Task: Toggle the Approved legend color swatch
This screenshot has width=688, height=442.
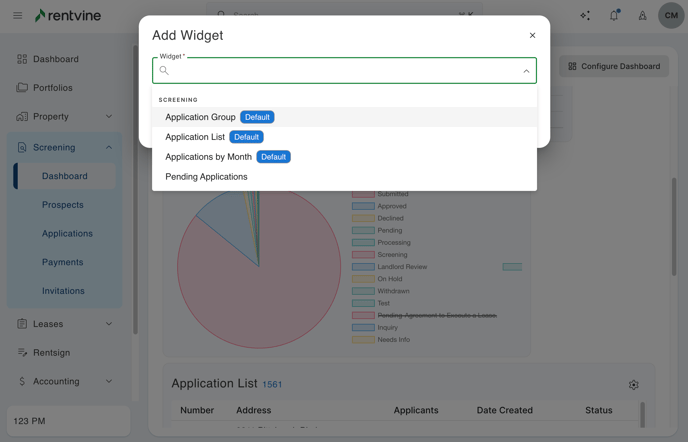Action: pos(362,206)
